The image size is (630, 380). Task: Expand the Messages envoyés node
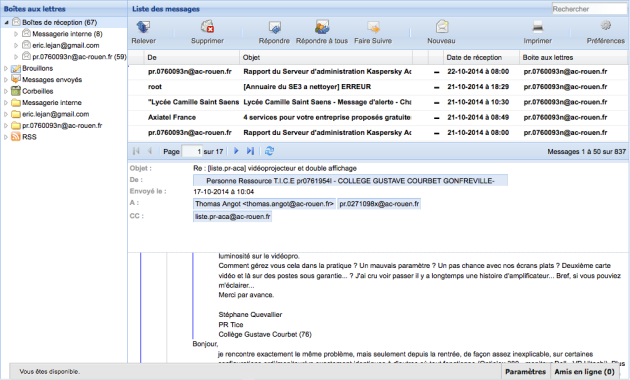pyautogui.click(x=6, y=80)
